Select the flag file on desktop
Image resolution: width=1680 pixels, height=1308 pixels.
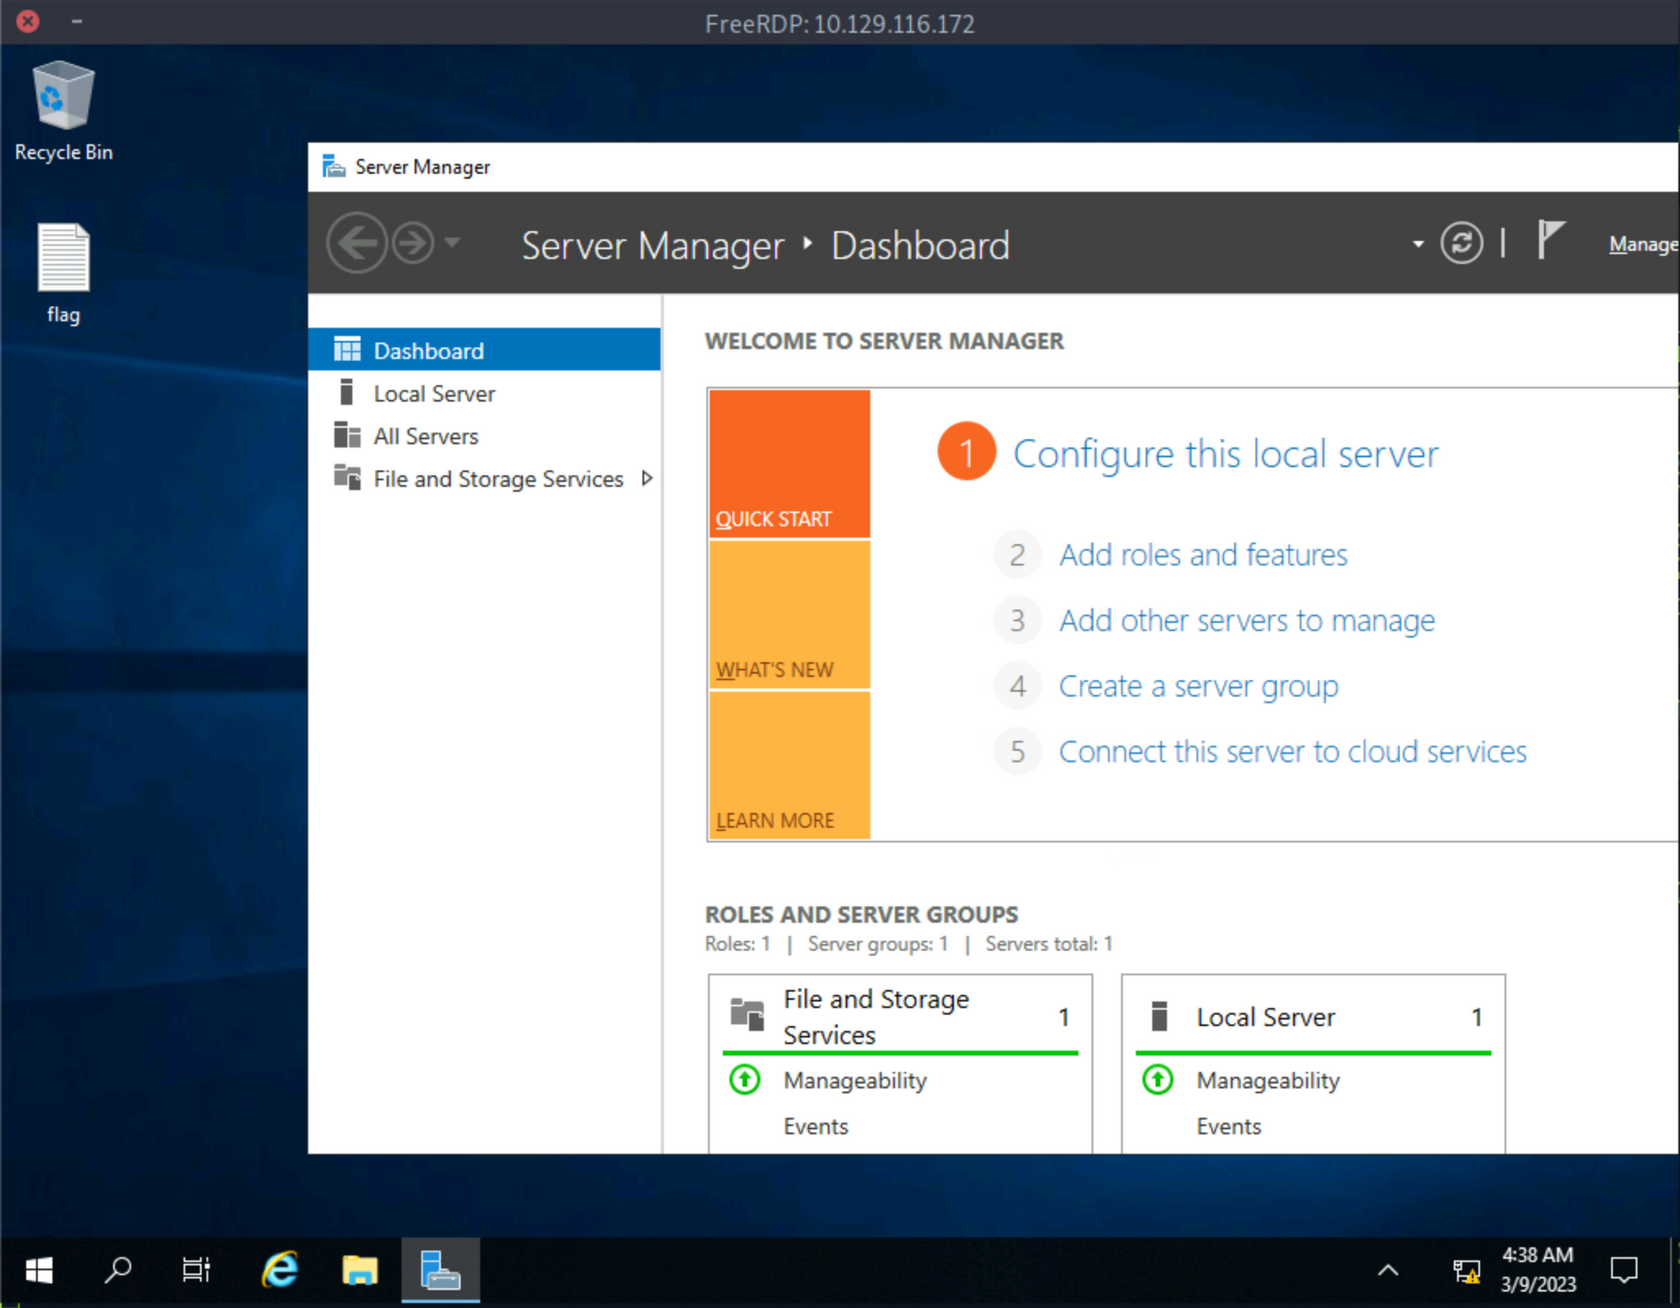[63, 273]
